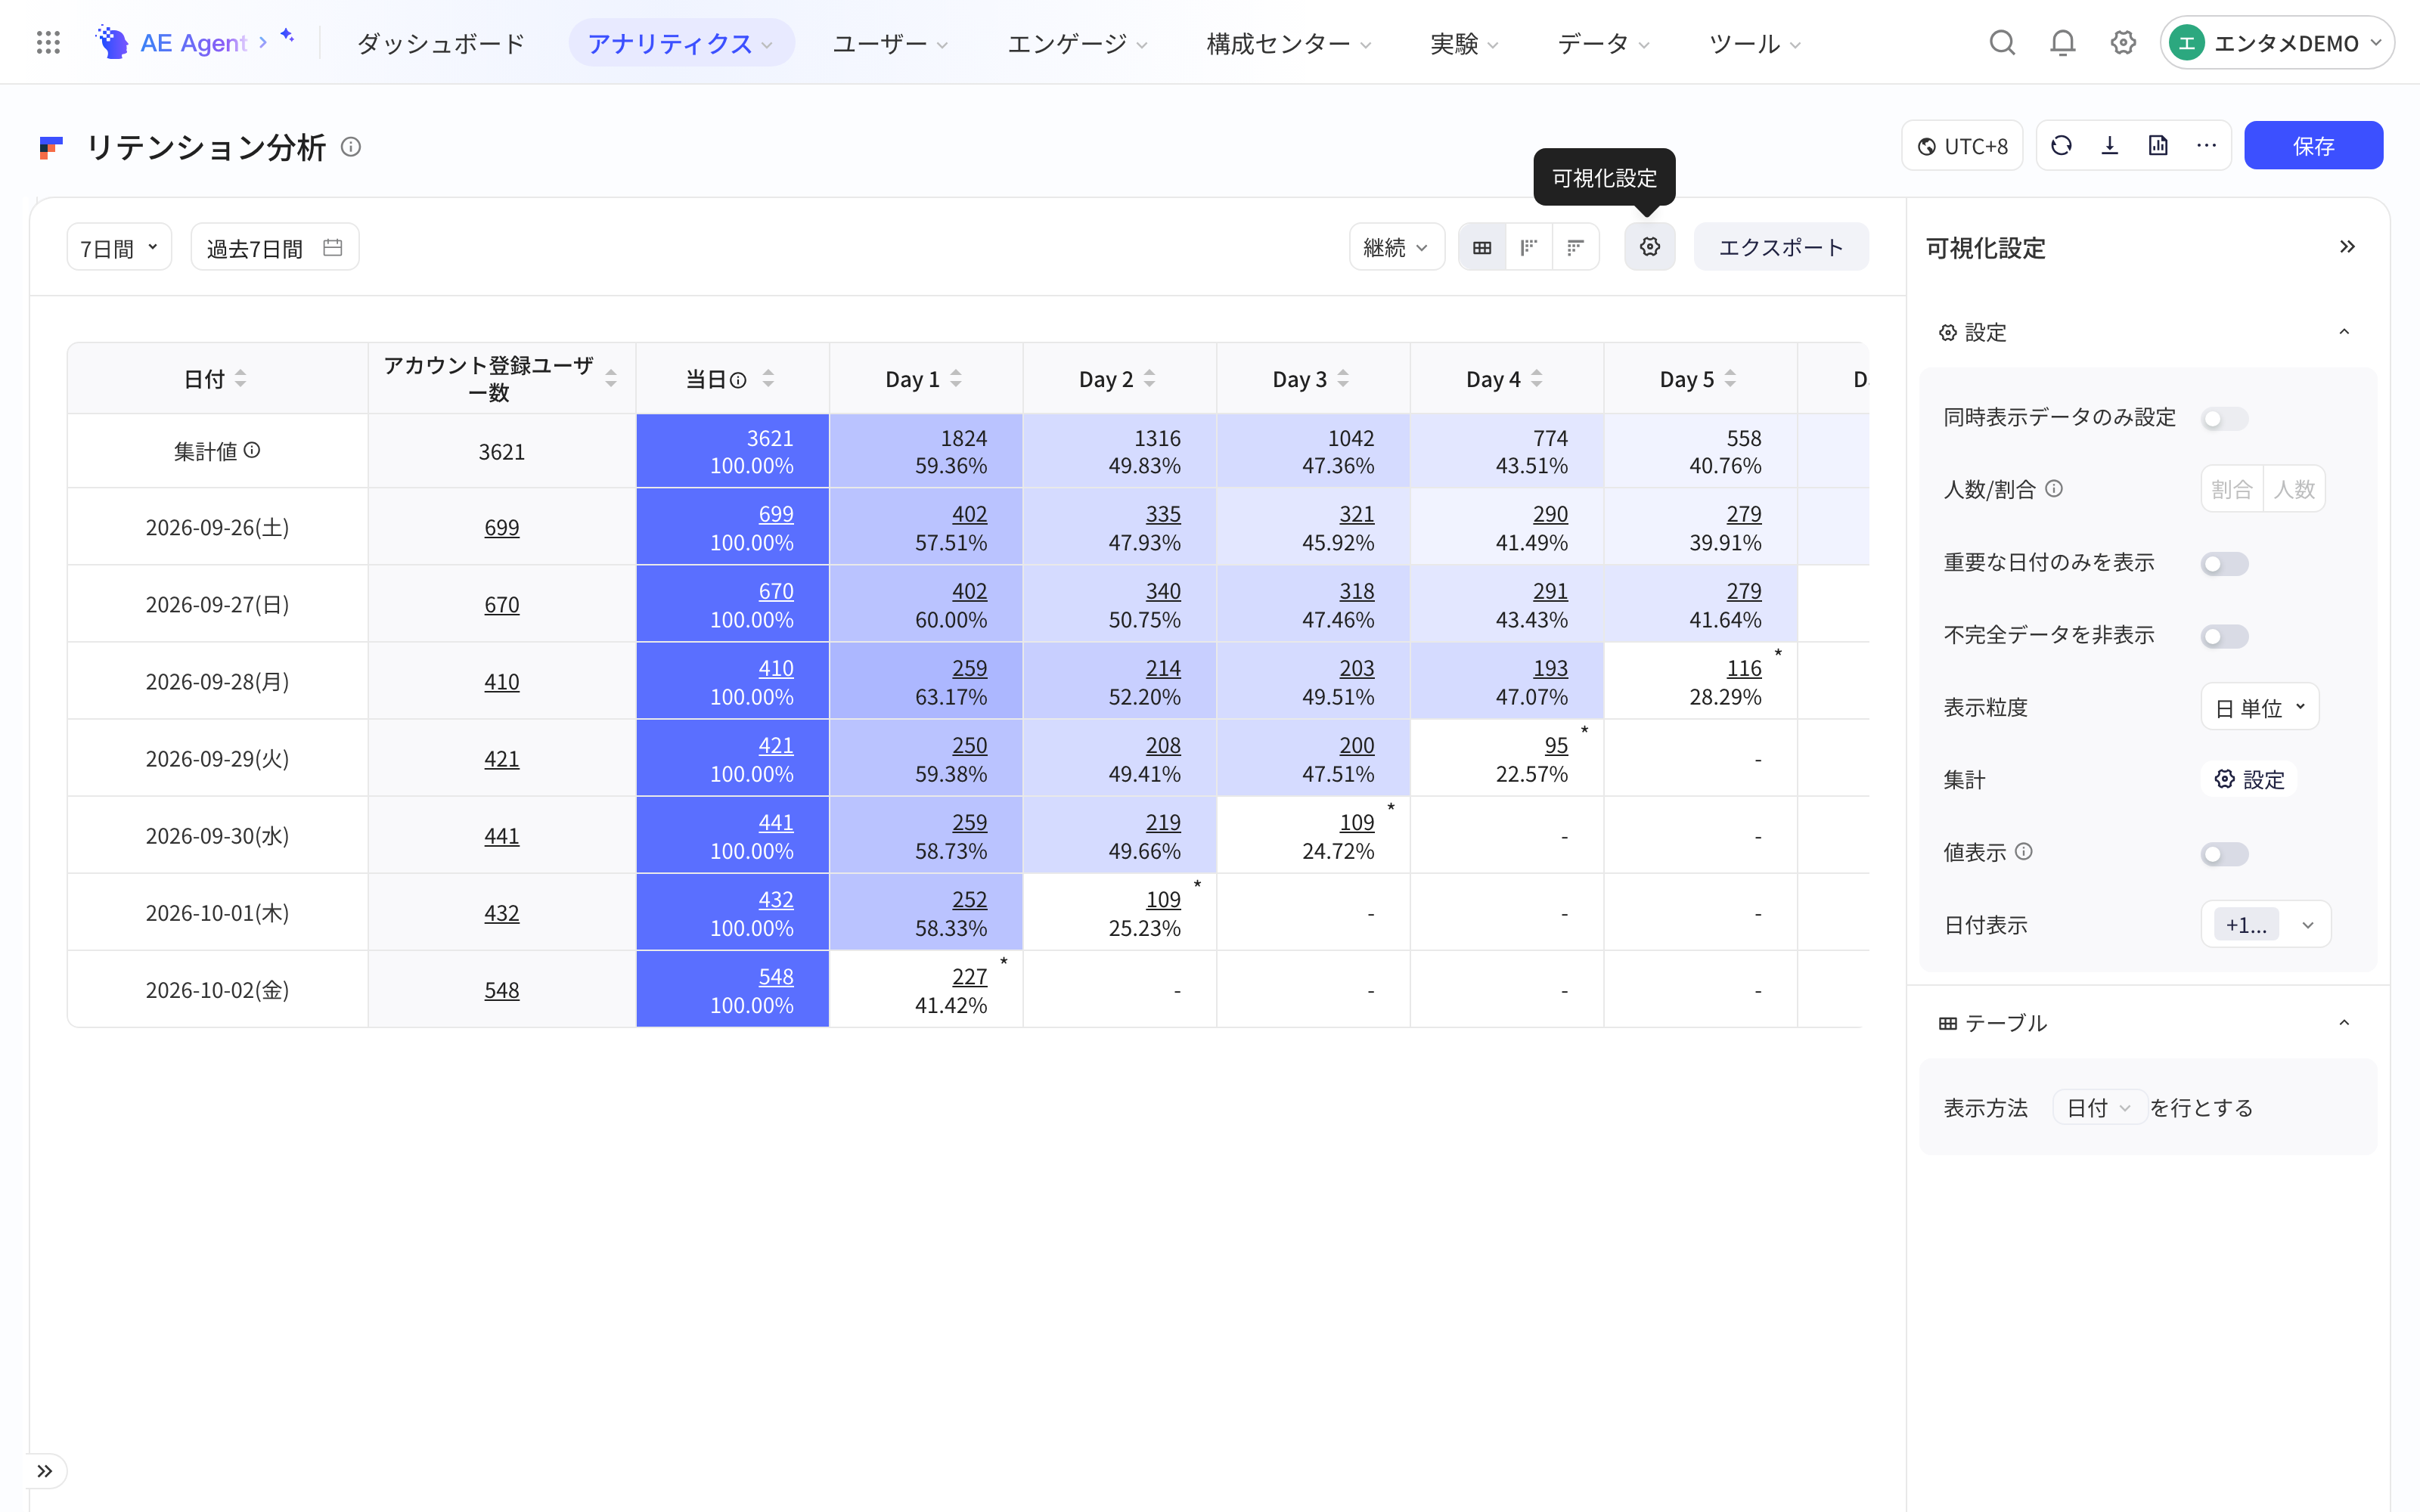Screen dimensions: 2420x1512
Task: Open アナリティクス menu
Action: click(681, 43)
